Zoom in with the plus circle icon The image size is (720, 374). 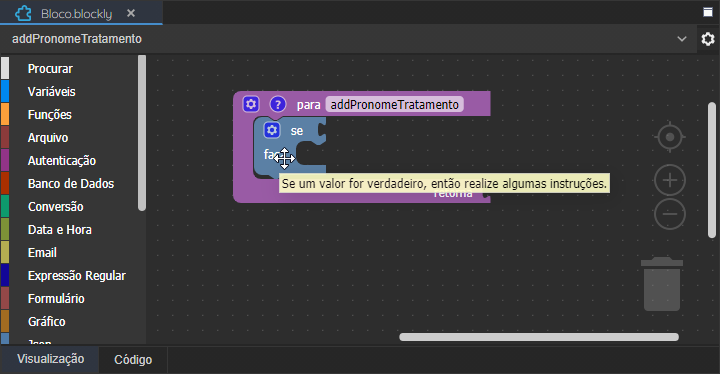click(670, 180)
